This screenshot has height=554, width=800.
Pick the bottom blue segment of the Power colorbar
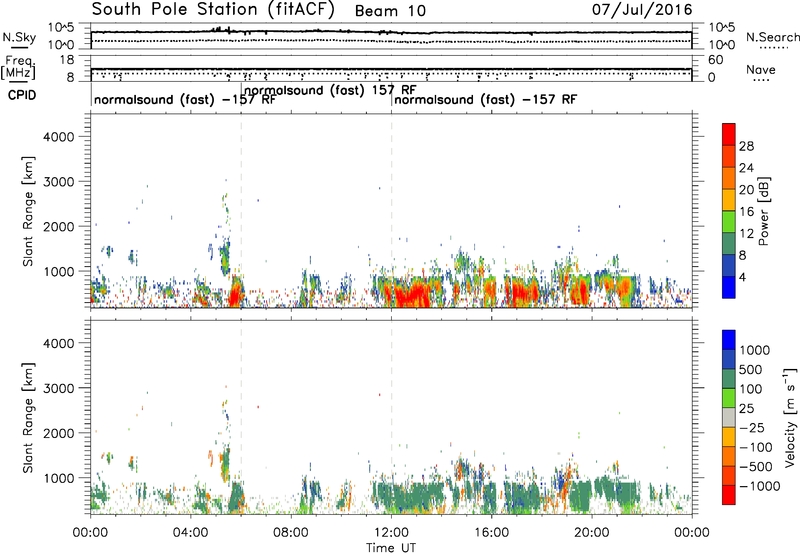[729, 287]
